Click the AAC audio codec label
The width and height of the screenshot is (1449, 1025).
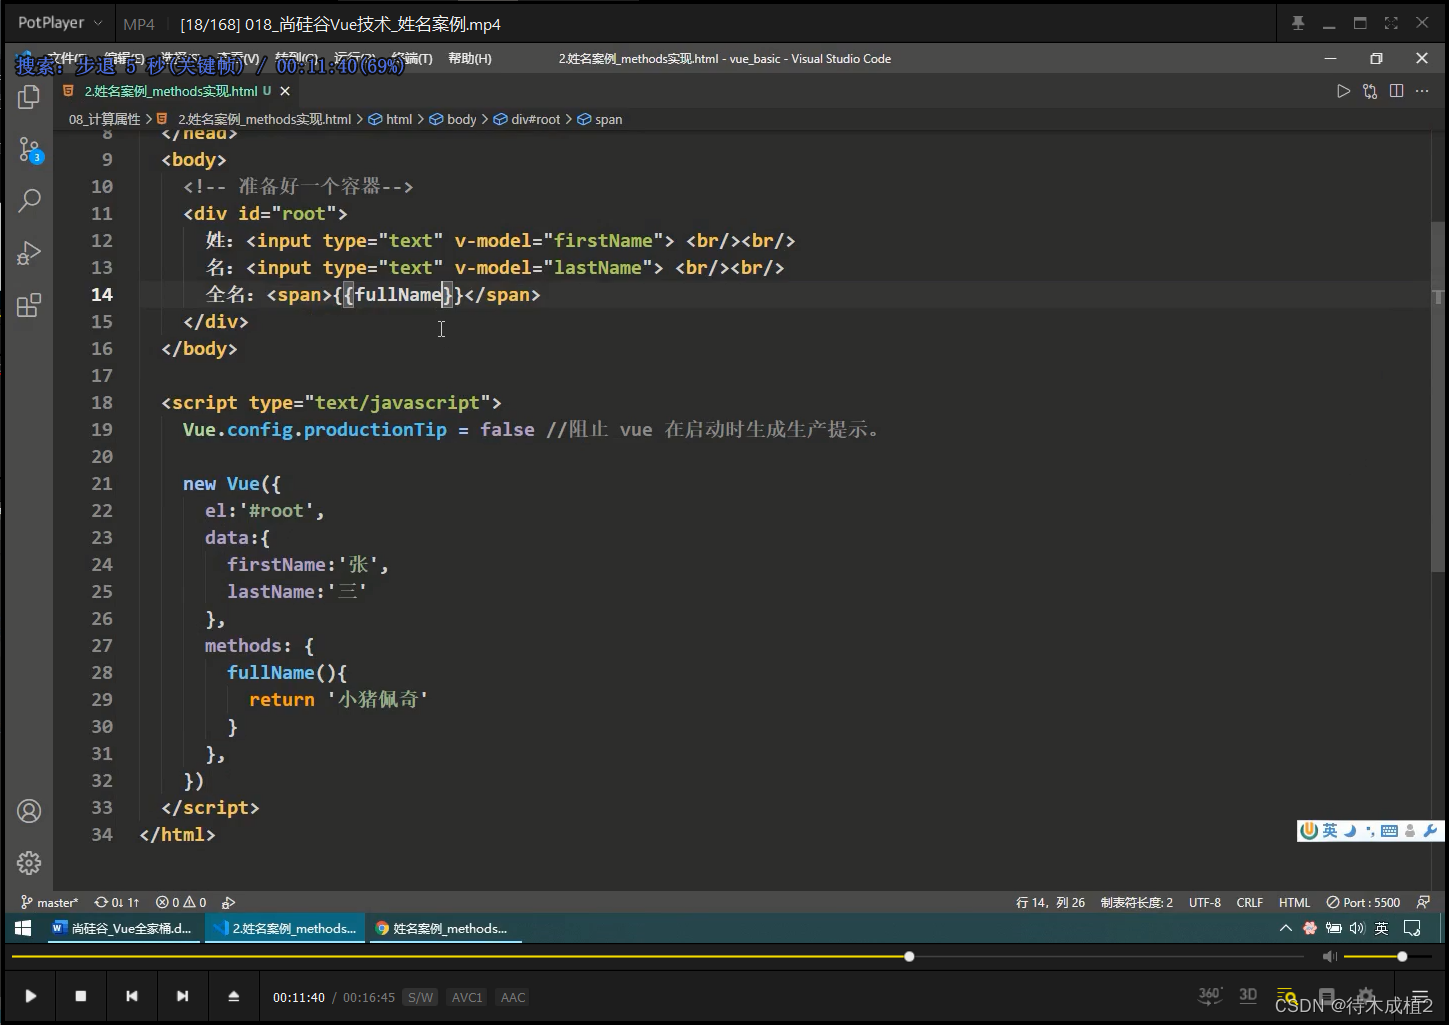(513, 997)
